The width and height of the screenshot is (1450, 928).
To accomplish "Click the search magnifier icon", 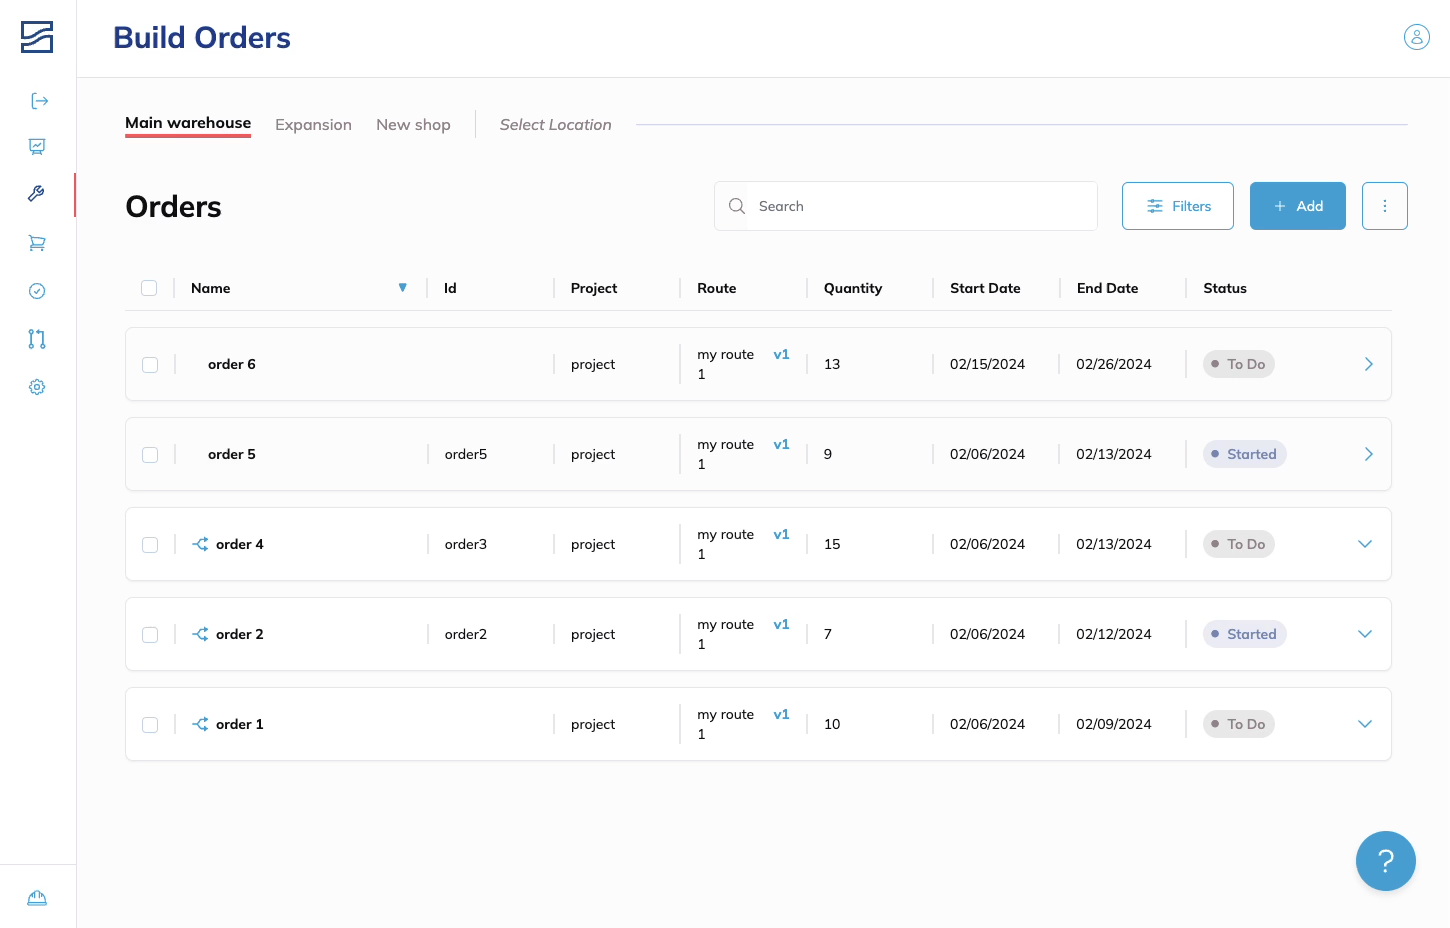I will point(737,206).
